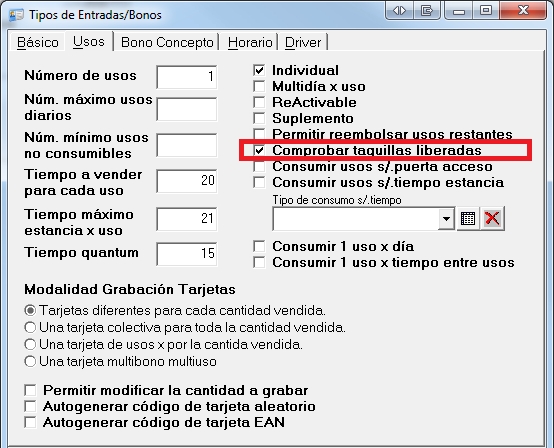This screenshot has height=448, width=554.
Task: Maximize the window with the restore icon
Action: click(486, 10)
